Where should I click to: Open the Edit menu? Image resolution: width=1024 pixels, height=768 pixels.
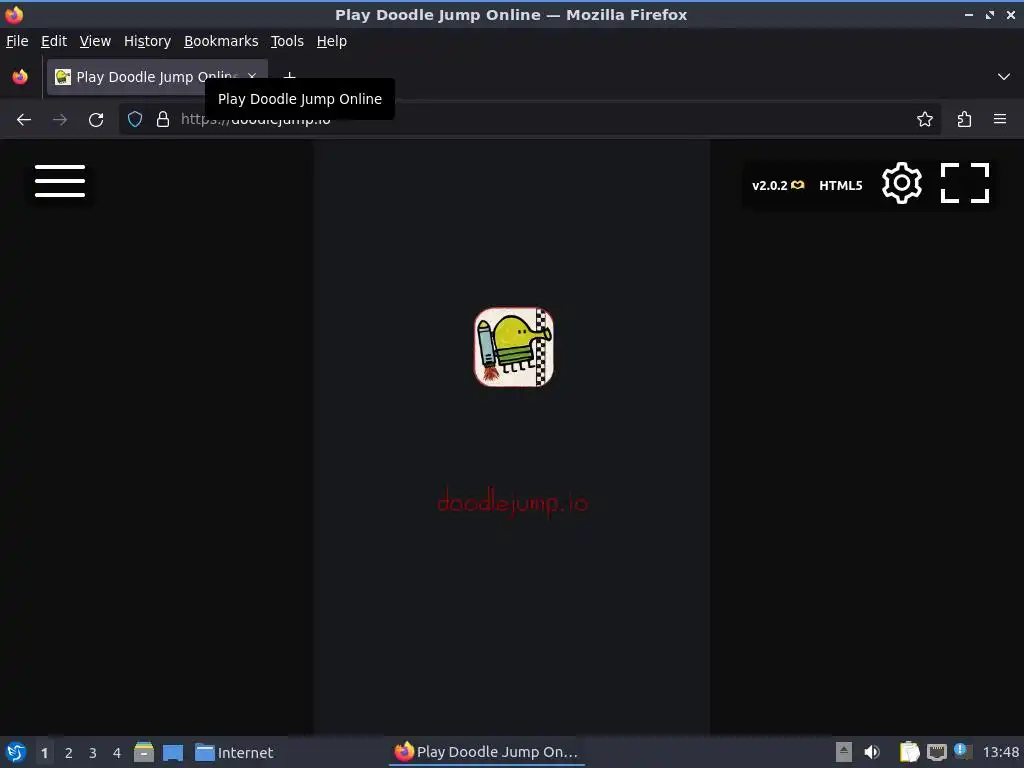click(x=54, y=41)
